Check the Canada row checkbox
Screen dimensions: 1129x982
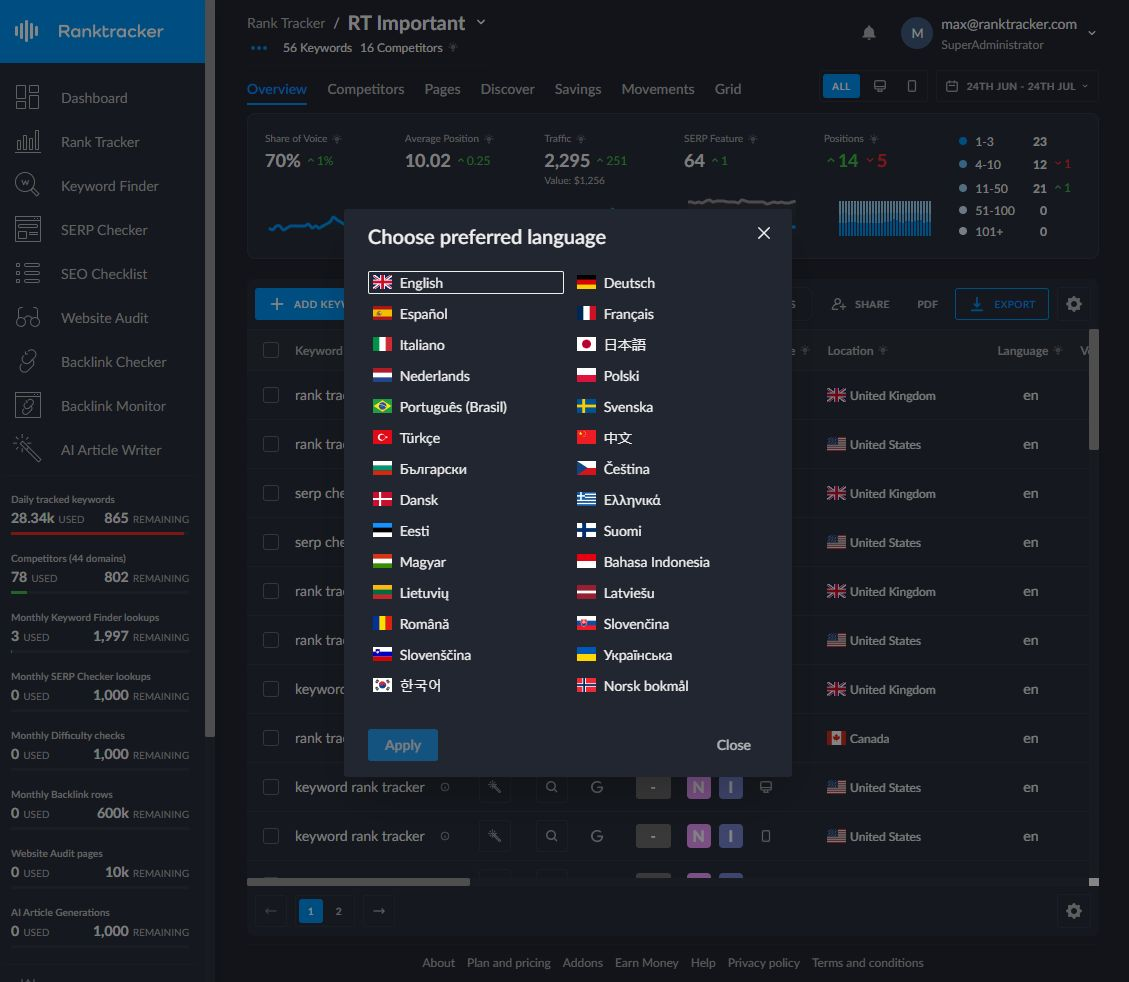(271, 738)
